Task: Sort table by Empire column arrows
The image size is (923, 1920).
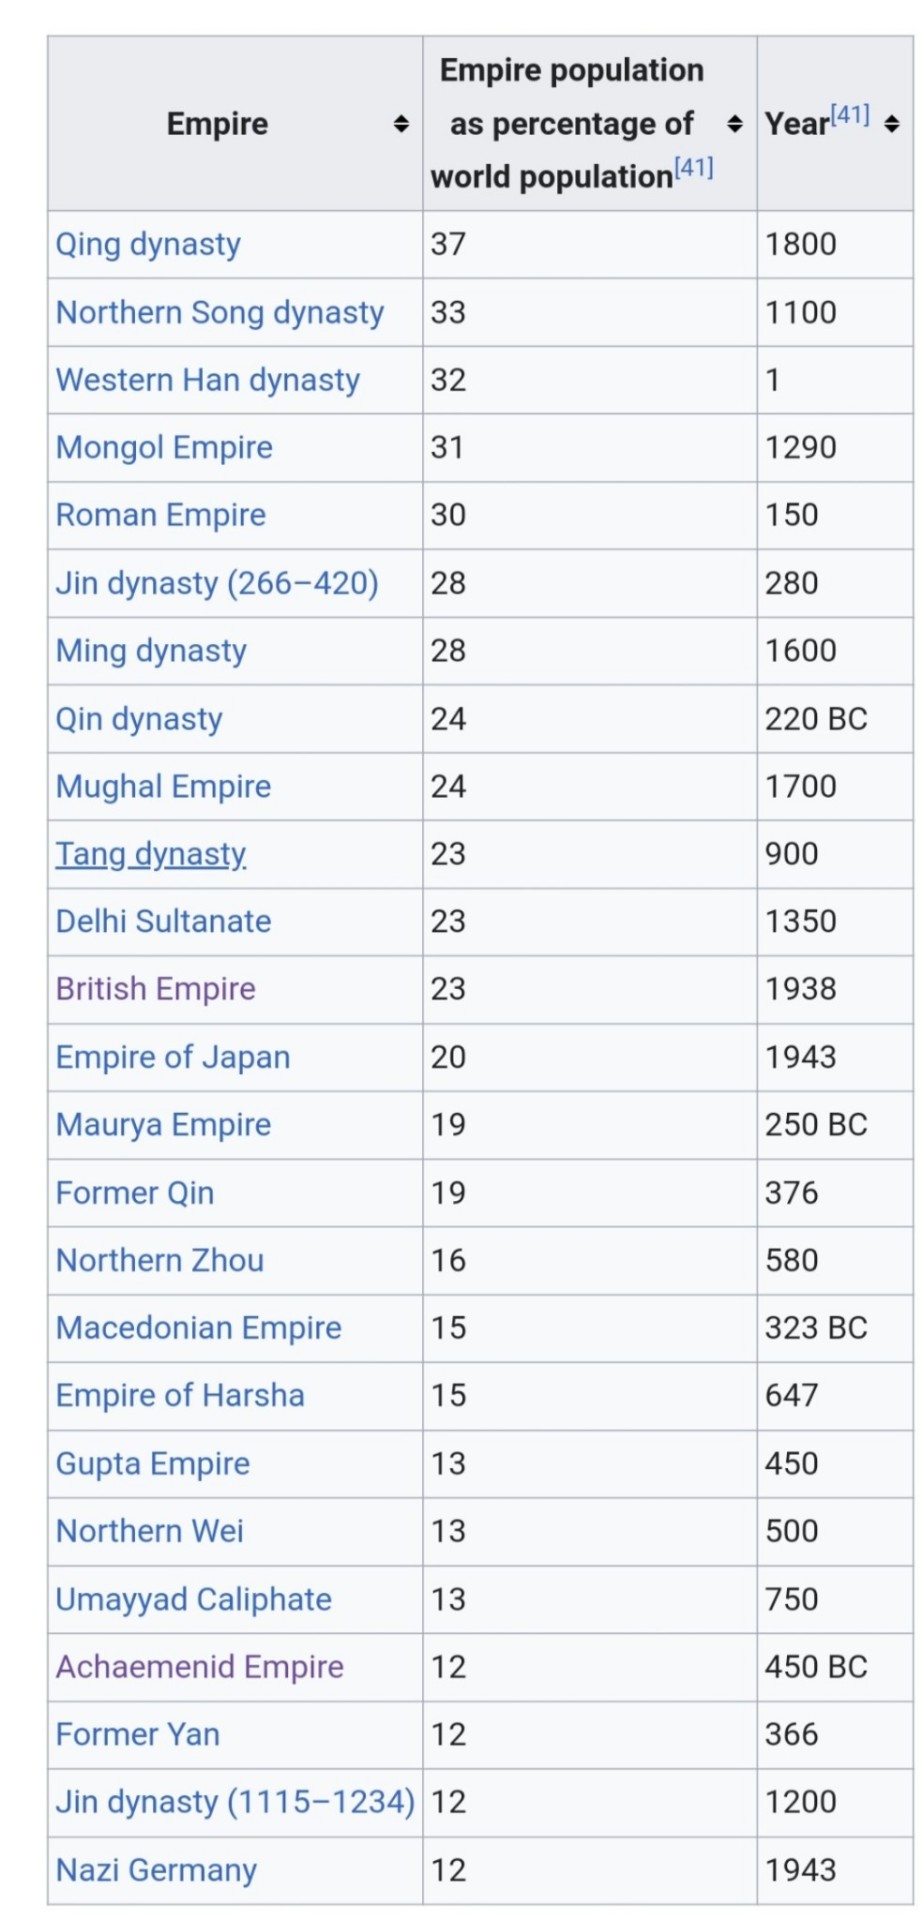Action: (x=401, y=124)
